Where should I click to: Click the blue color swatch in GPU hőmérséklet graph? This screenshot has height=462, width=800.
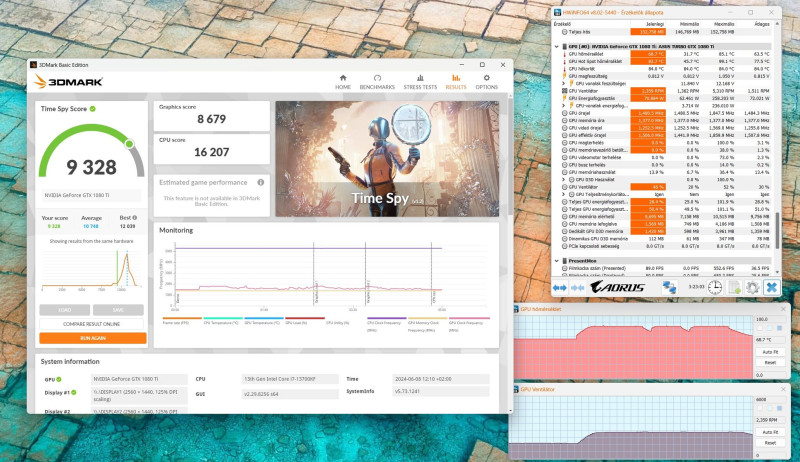779,328
